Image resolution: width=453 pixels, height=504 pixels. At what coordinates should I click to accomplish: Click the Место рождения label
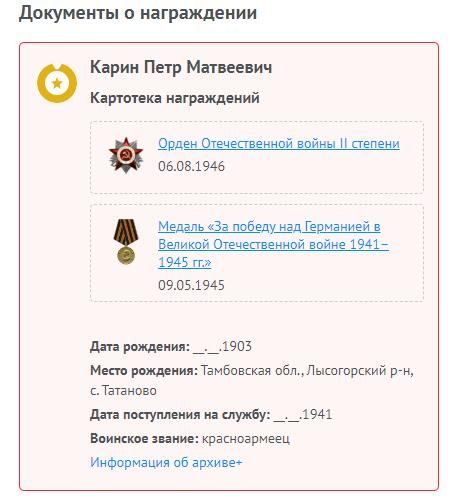pos(144,371)
